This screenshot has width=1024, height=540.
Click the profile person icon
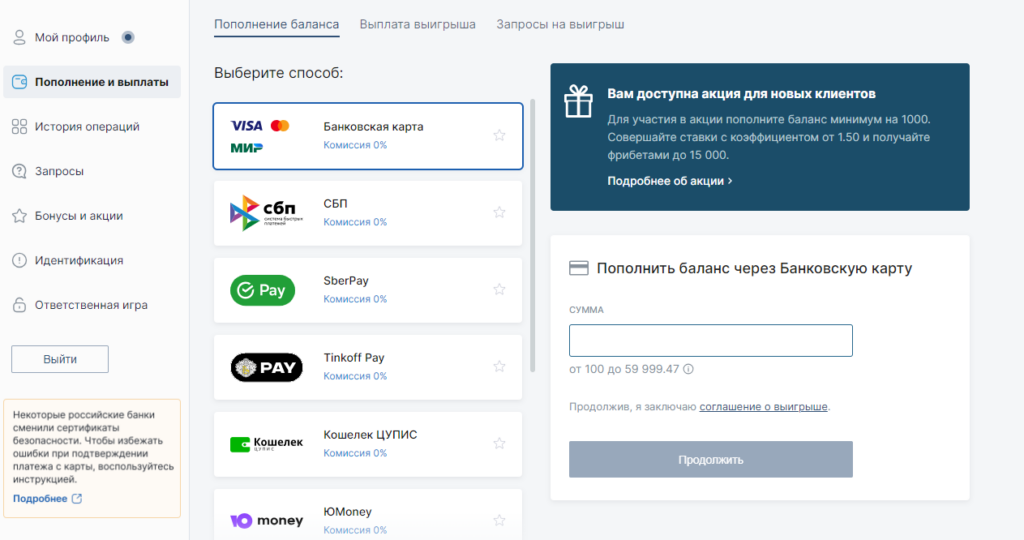[19, 37]
